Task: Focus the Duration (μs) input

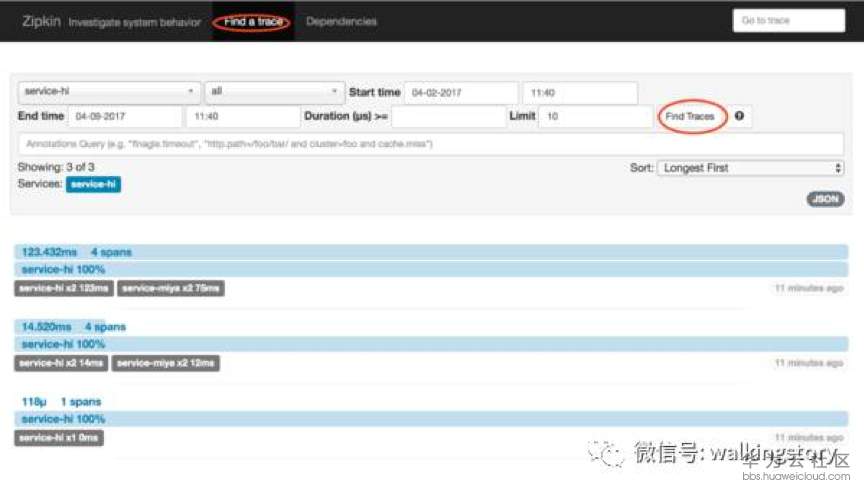Action: [449, 116]
